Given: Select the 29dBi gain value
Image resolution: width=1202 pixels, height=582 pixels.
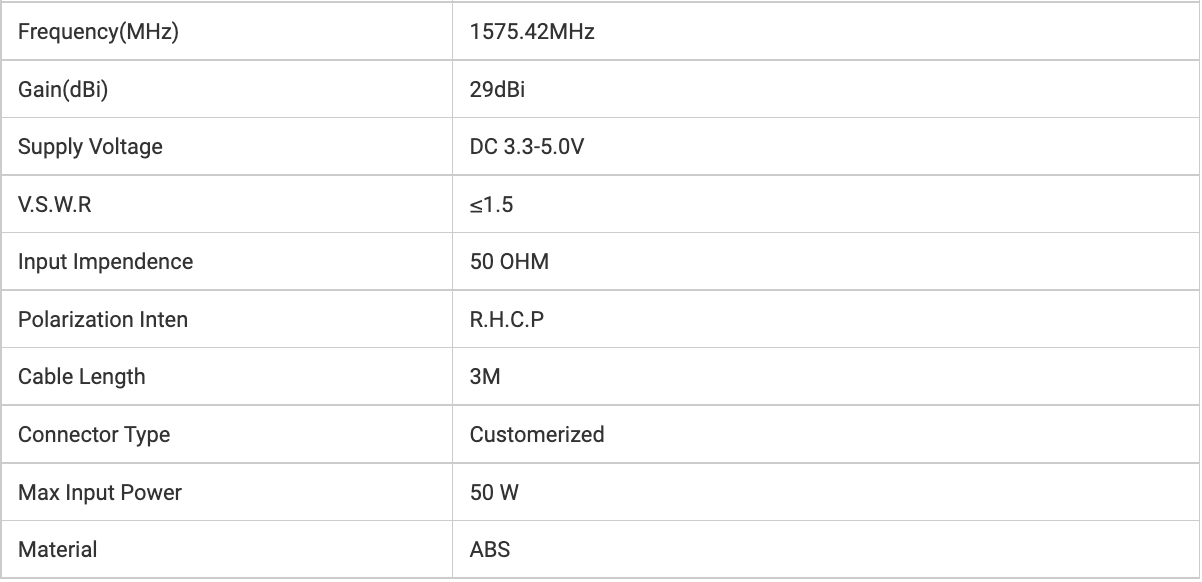Looking at the screenshot, I should tap(497, 89).
